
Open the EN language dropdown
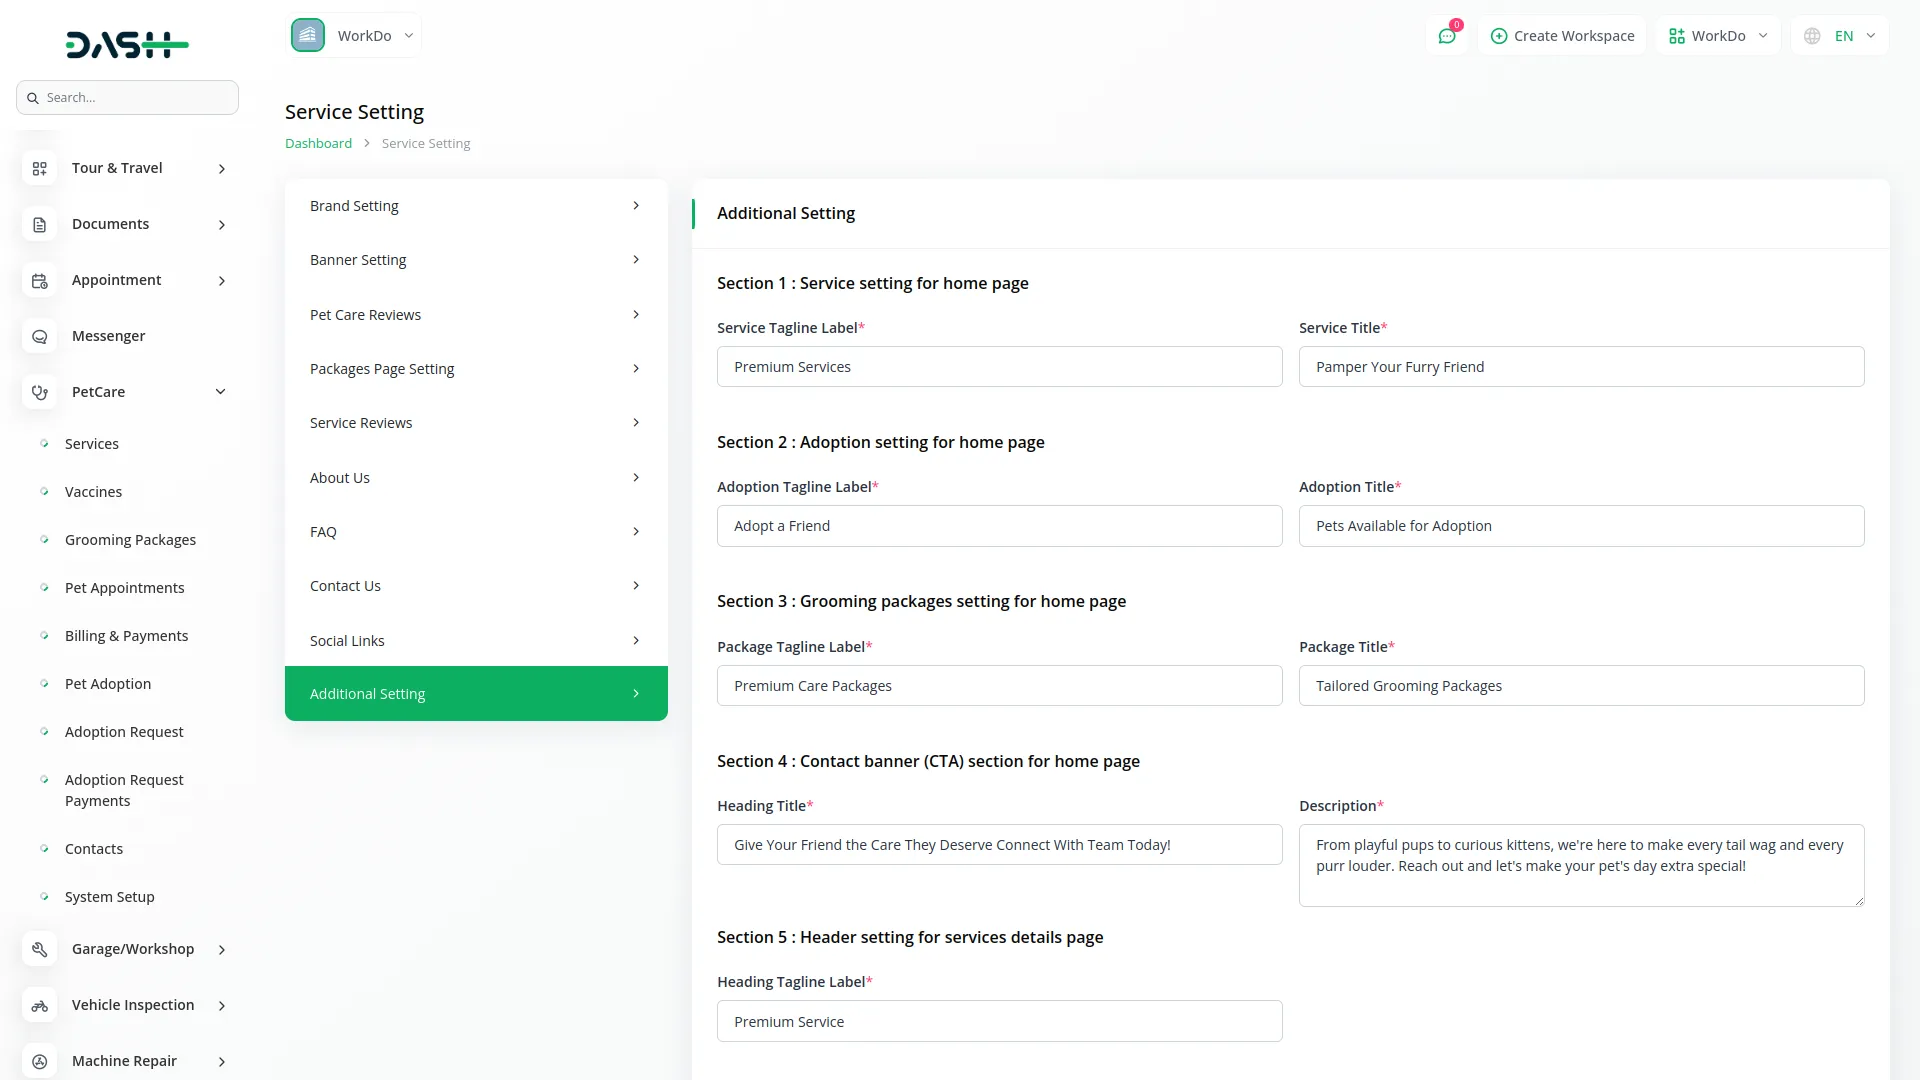(x=1840, y=36)
